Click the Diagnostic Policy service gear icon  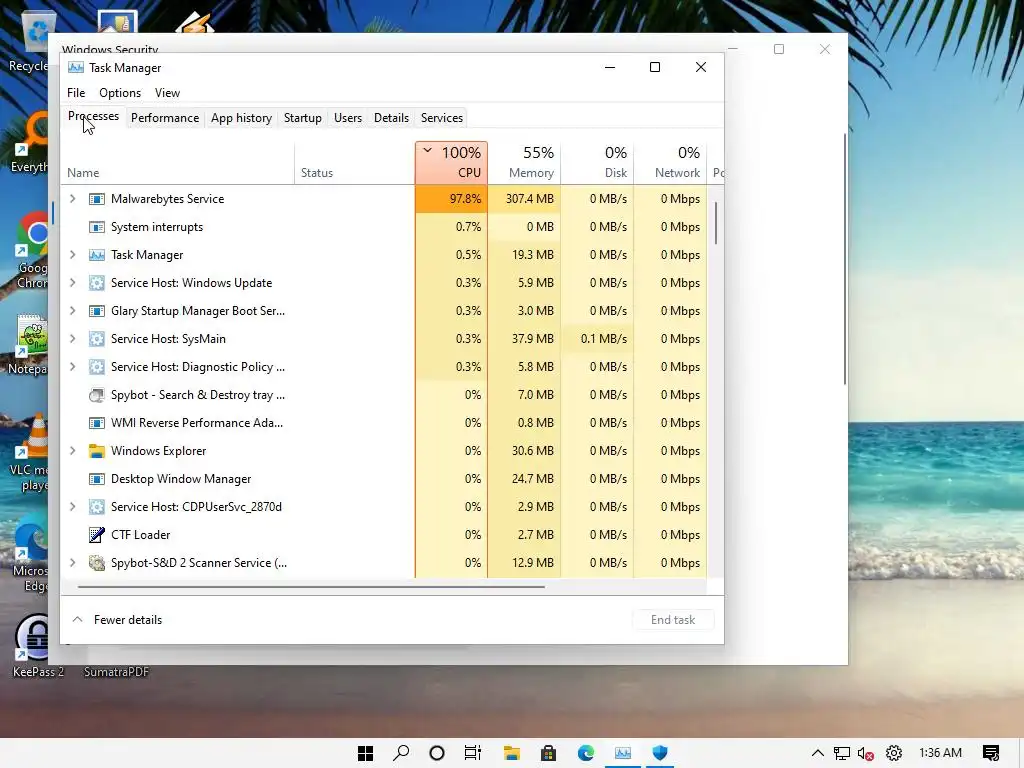[97, 367]
